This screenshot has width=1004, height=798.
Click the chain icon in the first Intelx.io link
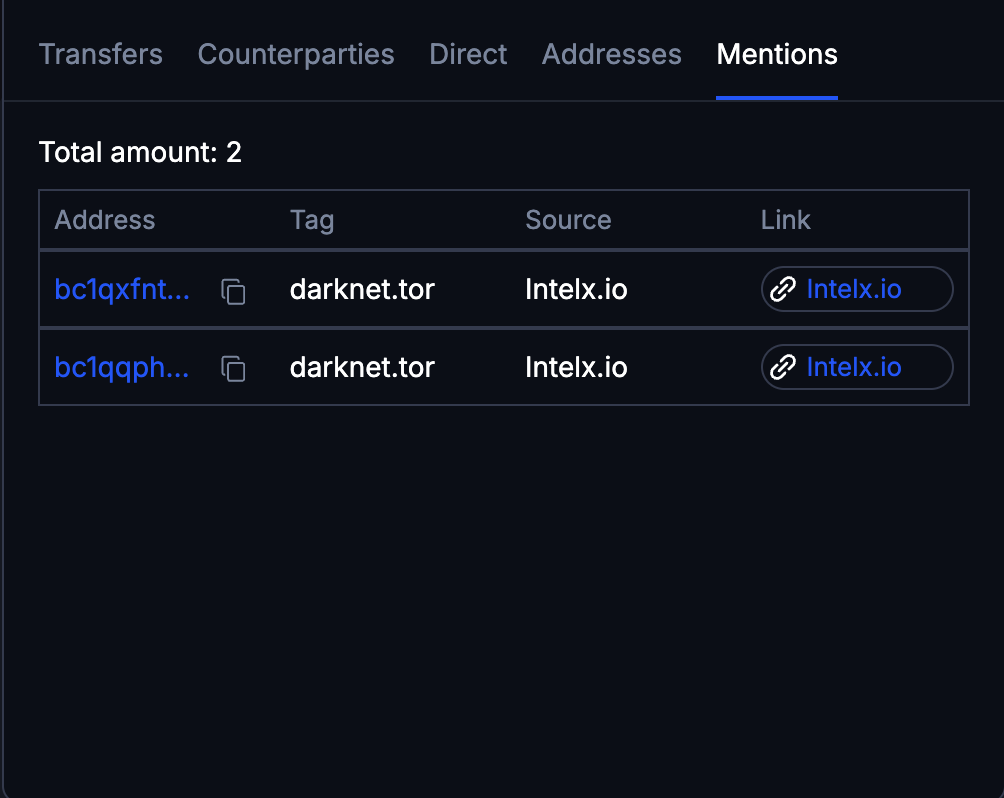(x=784, y=289)
